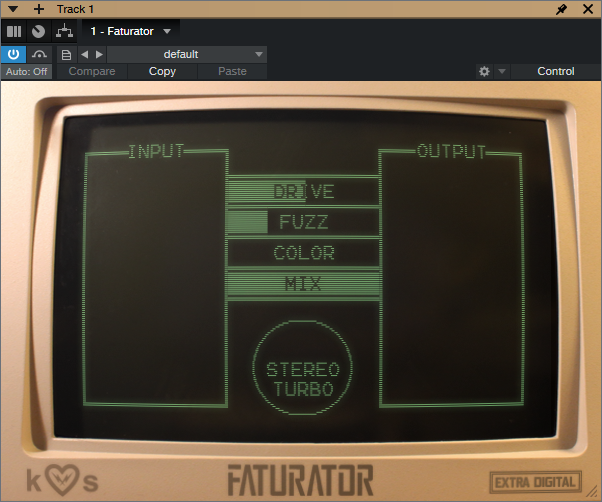Click the INPUT level meter panel
Screen dimensions: 602x502
coord(156,276)
